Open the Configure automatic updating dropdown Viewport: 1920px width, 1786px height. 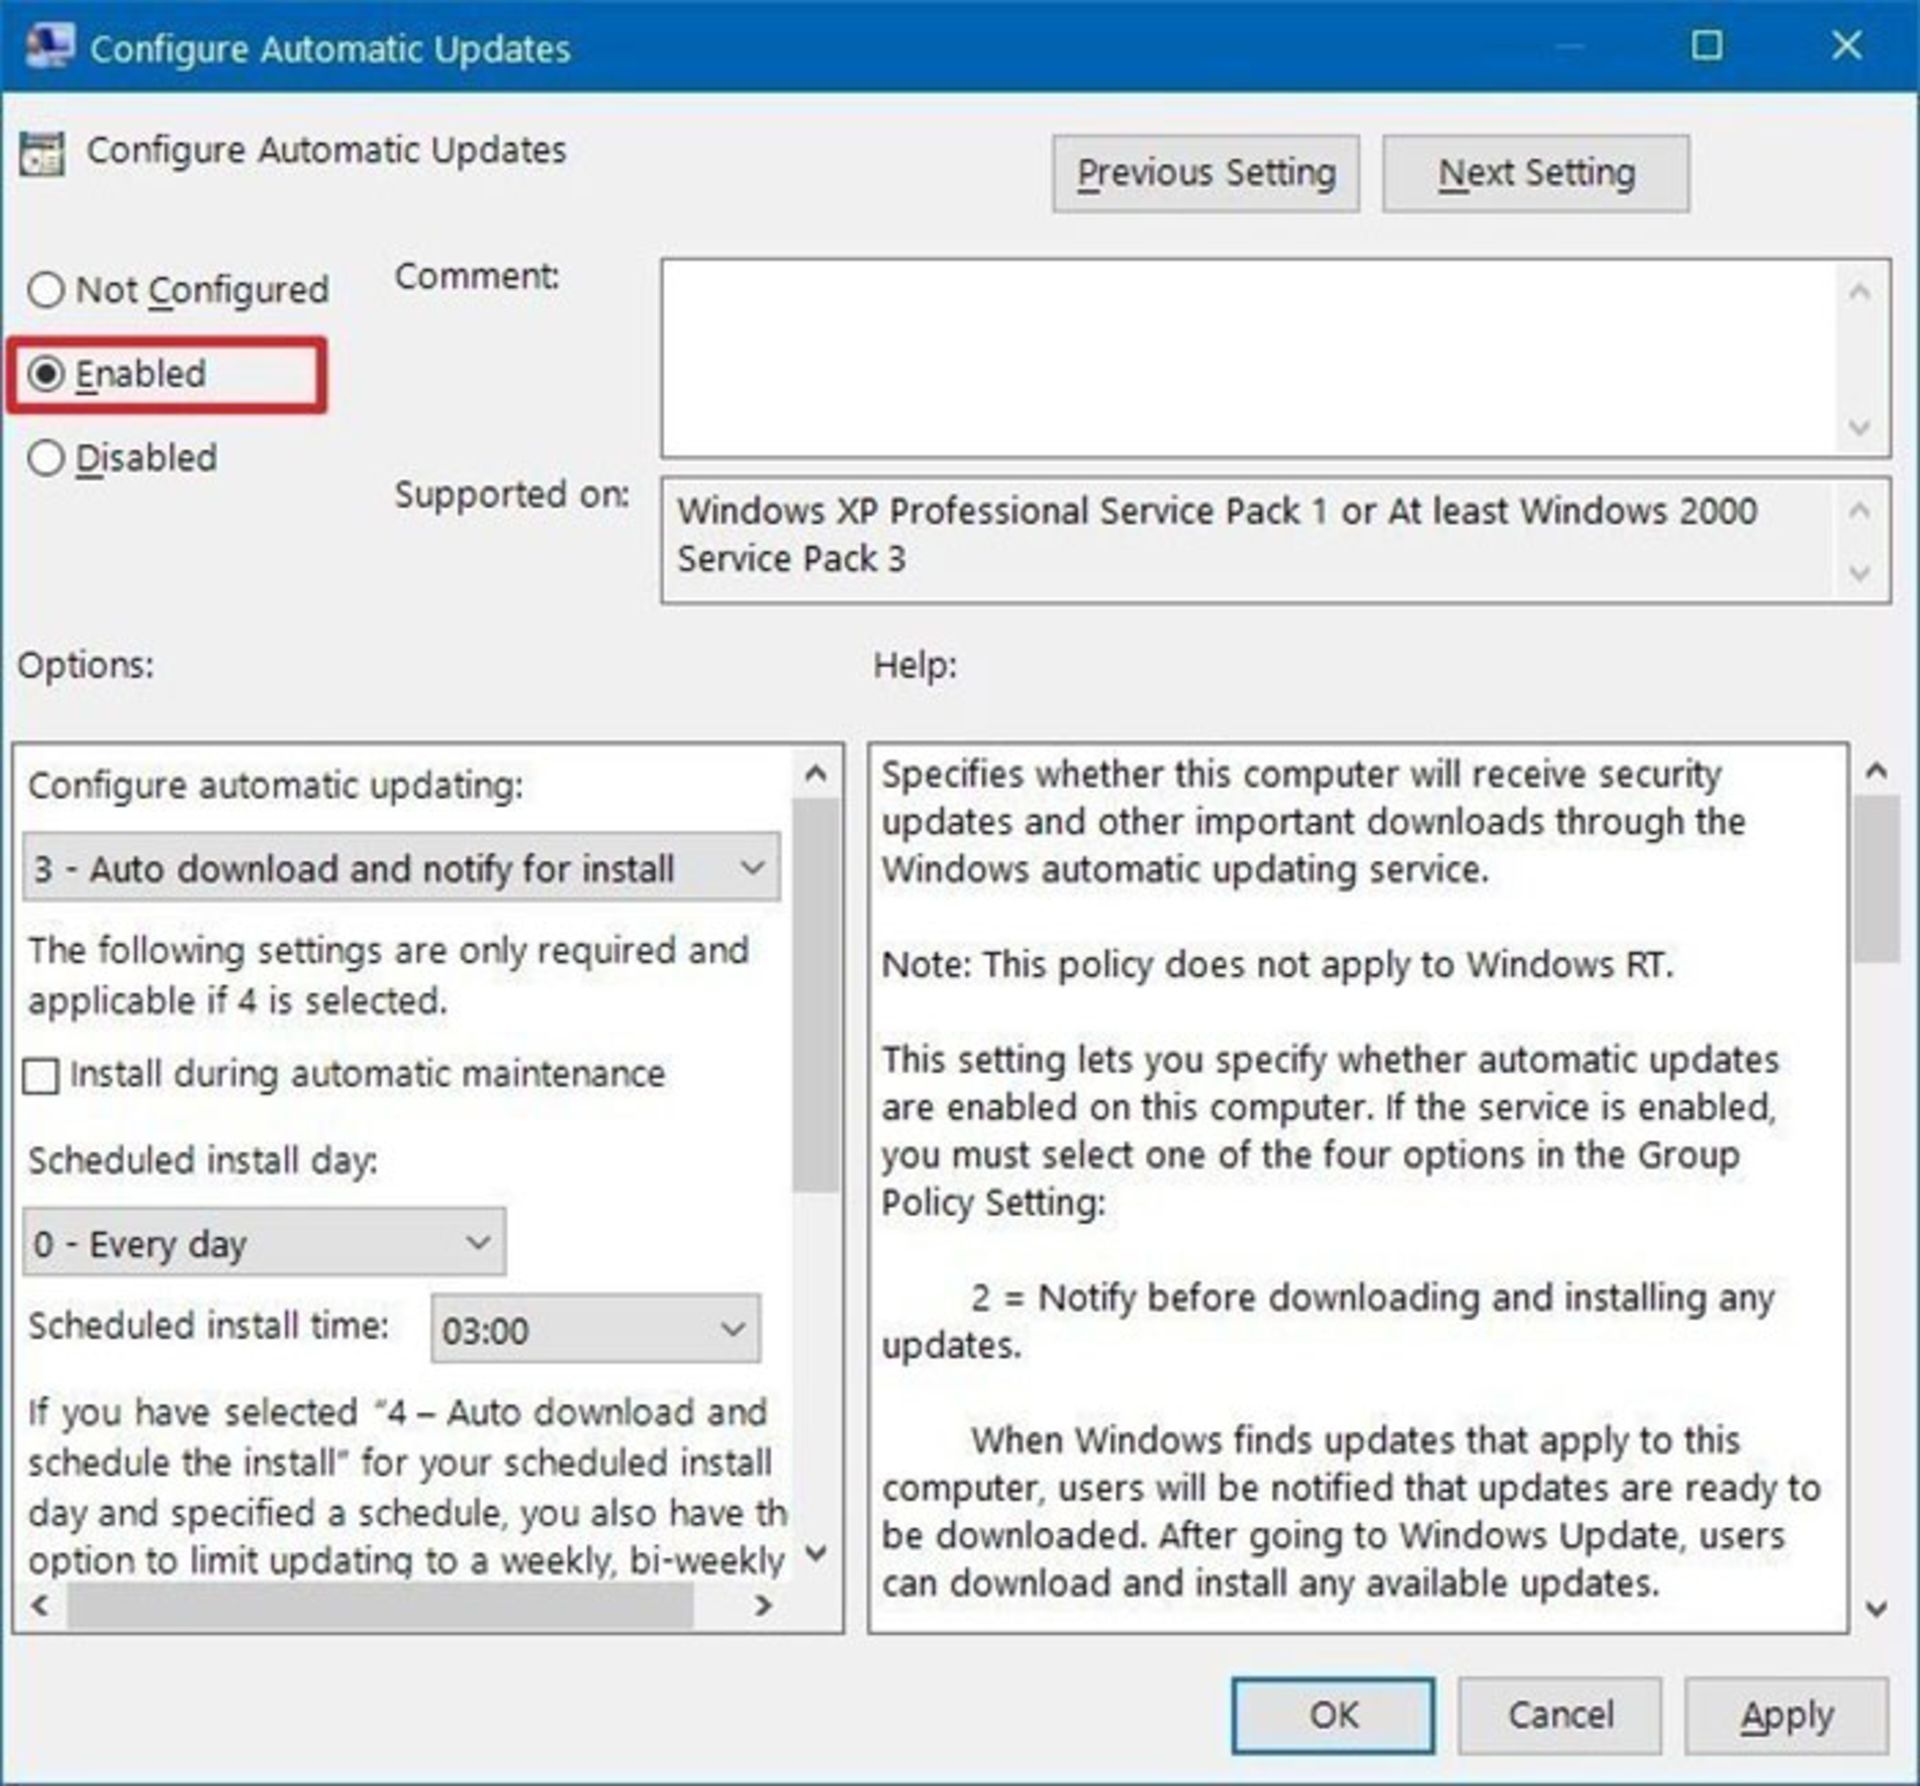[x=400, y=867]
